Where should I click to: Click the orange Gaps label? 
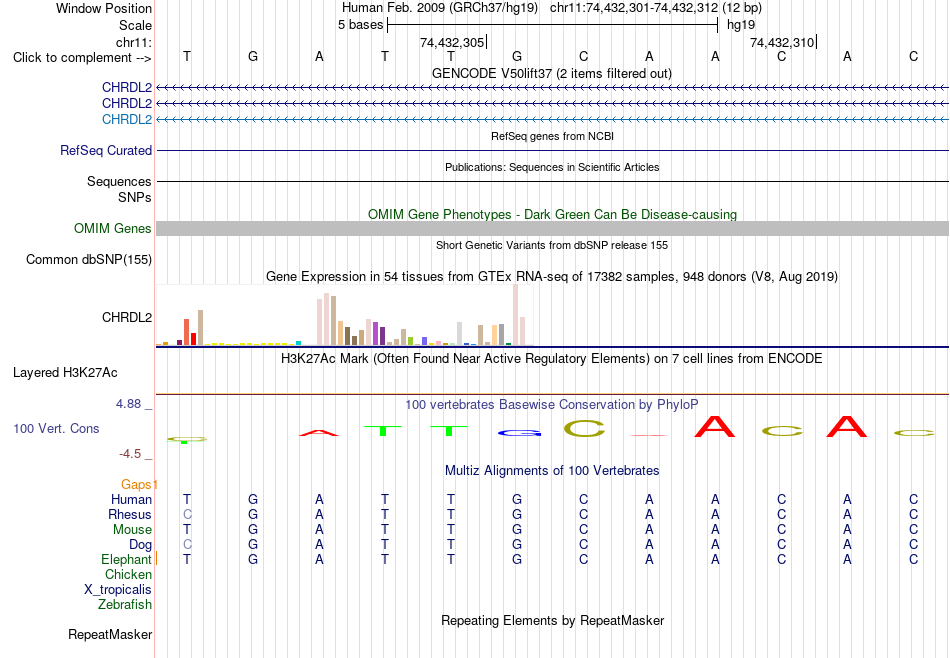tap(136, 484)
